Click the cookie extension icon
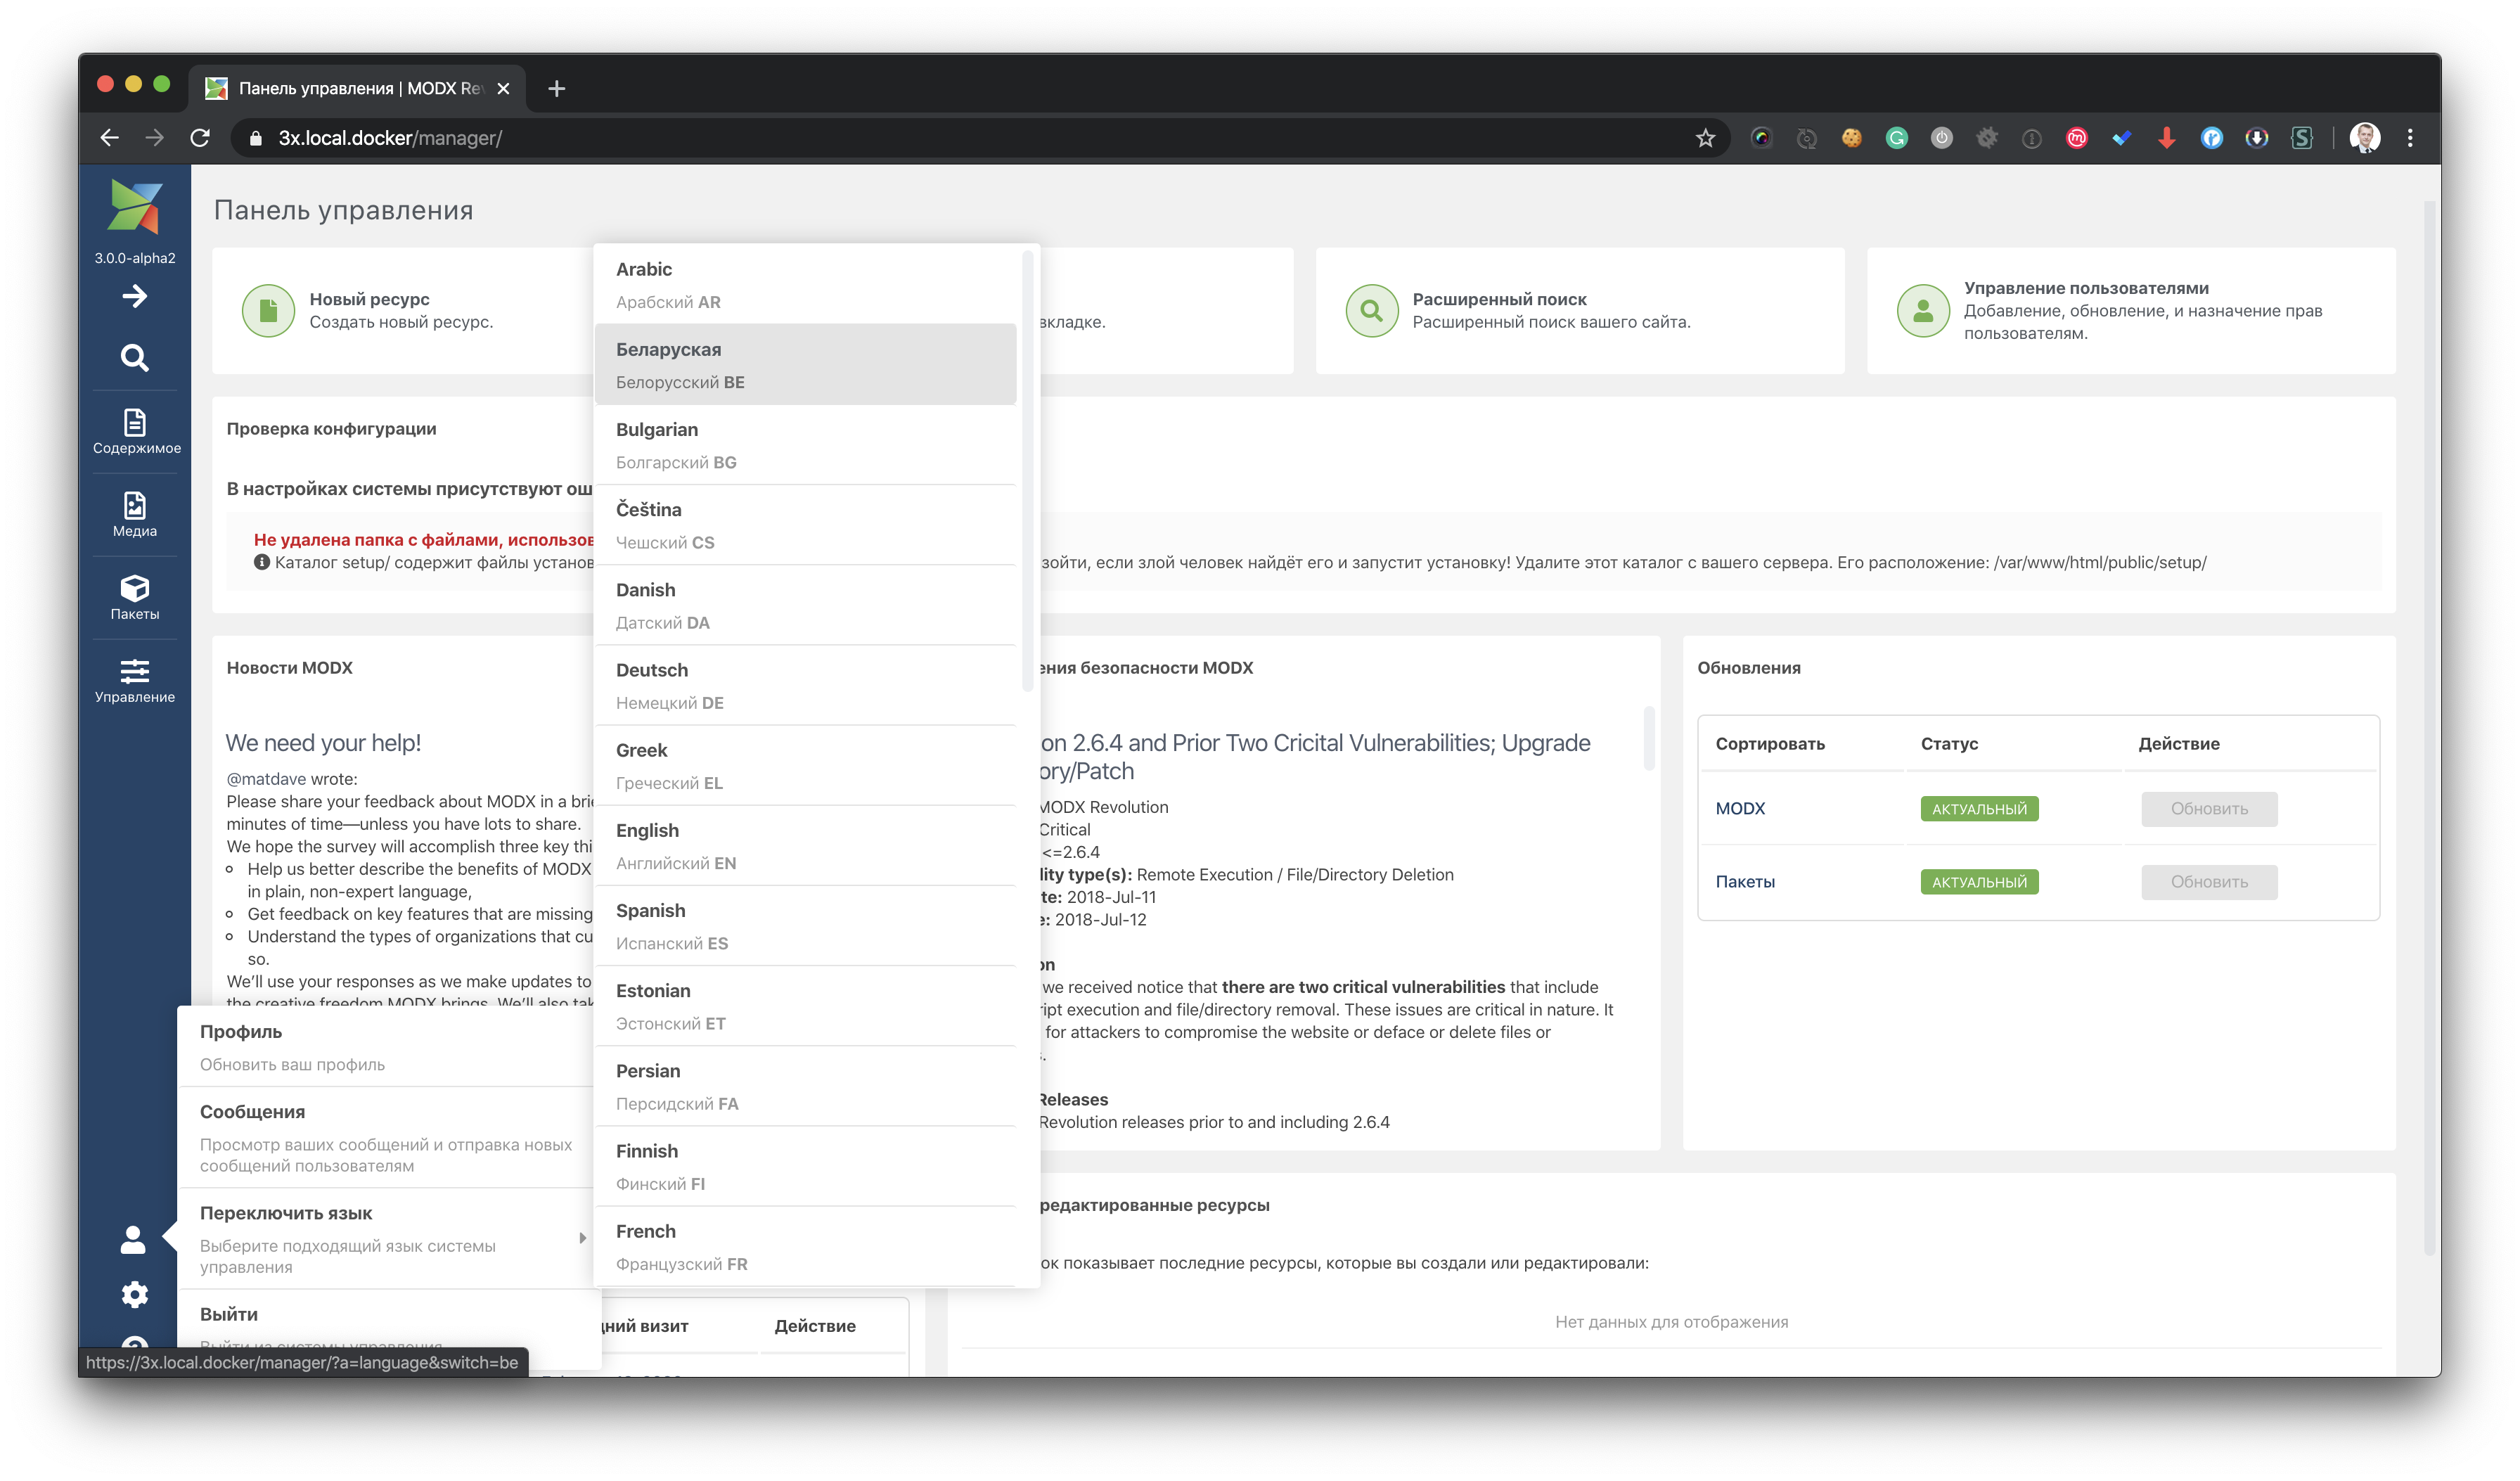This screenshot has width=2520, height=1481. pyautogui.click(x=1852, y=138)
